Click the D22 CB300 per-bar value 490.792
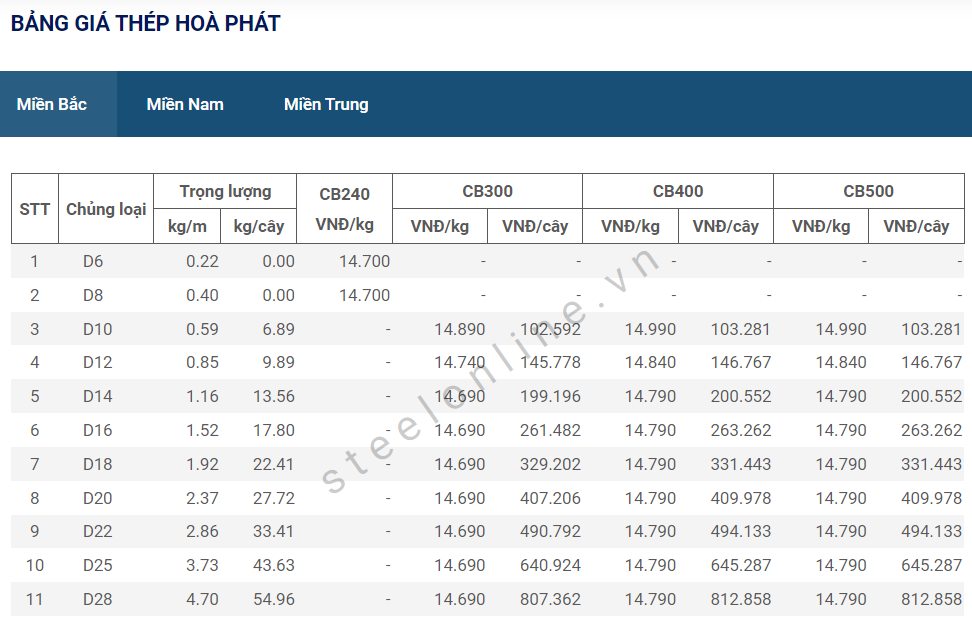The height and width of the screenshot is (628, 972). (x=550, y=531)
